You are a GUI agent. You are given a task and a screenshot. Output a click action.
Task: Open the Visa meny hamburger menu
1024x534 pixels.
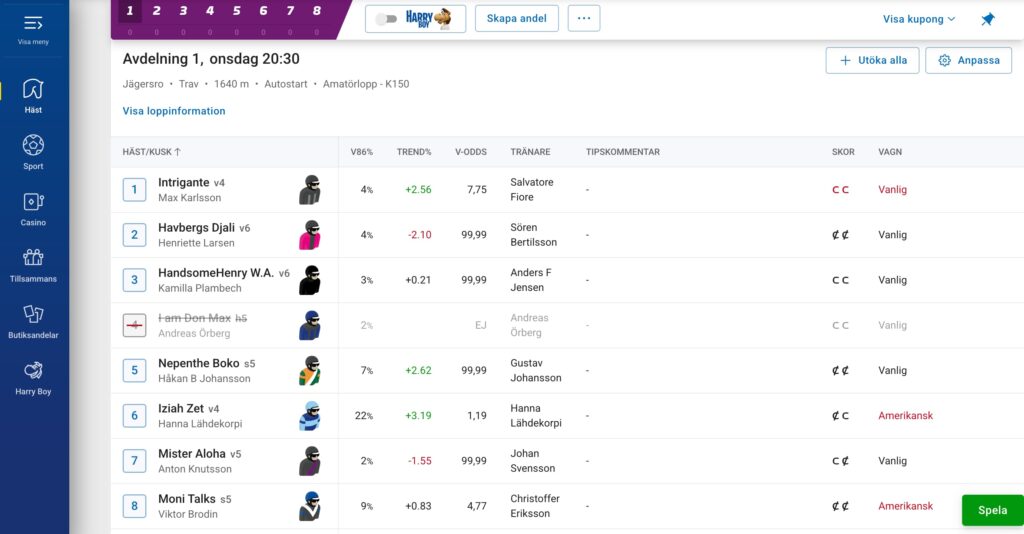(33, 28)
